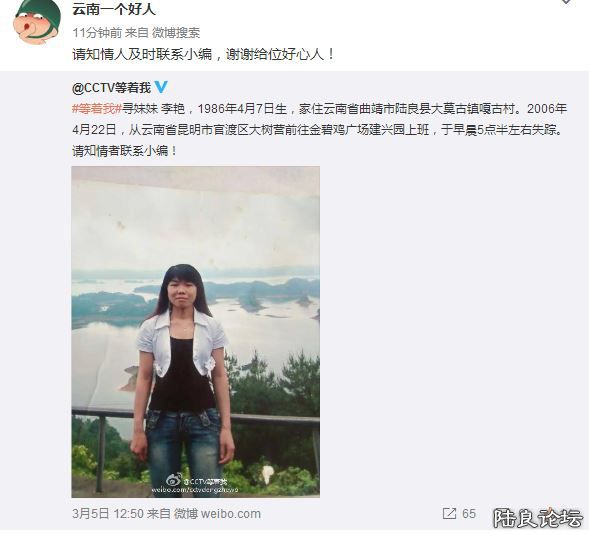Viewport: 589px width, 534px height.
Task: Enlarge the missing person photo thumbnail
Action: (196, 332)
